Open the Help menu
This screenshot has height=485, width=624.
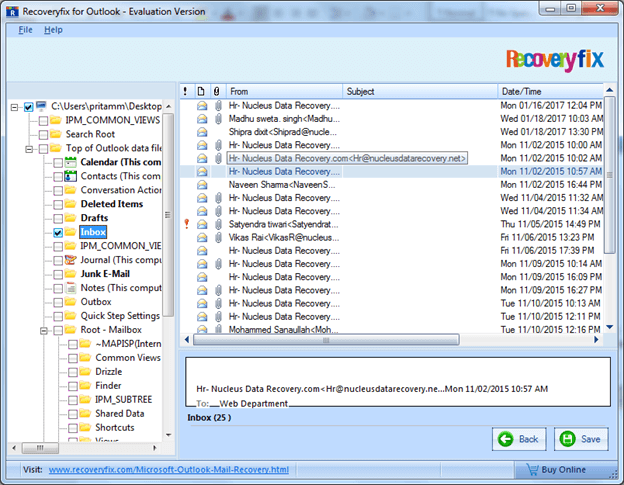click(x=53, y=30)
